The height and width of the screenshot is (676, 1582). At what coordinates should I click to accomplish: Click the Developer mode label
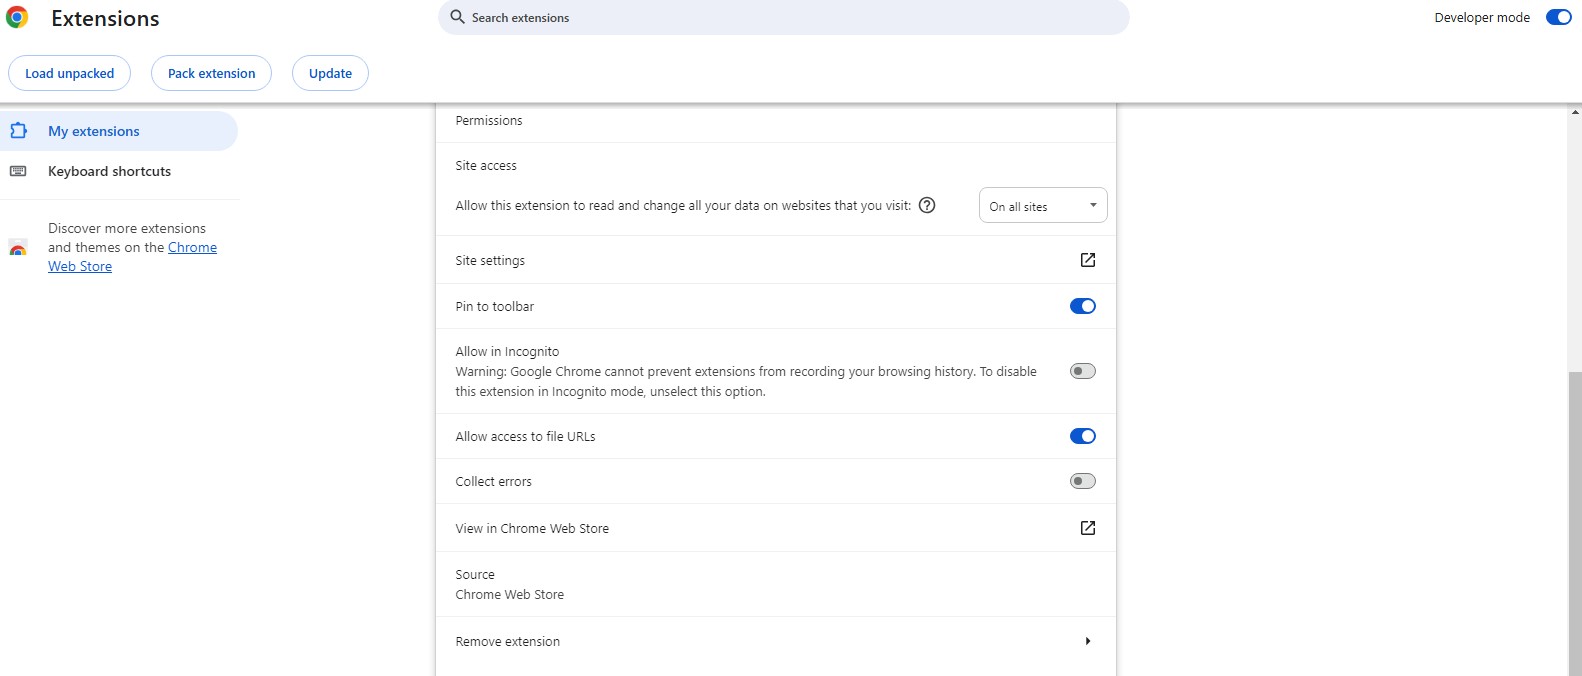point(1482,17)
